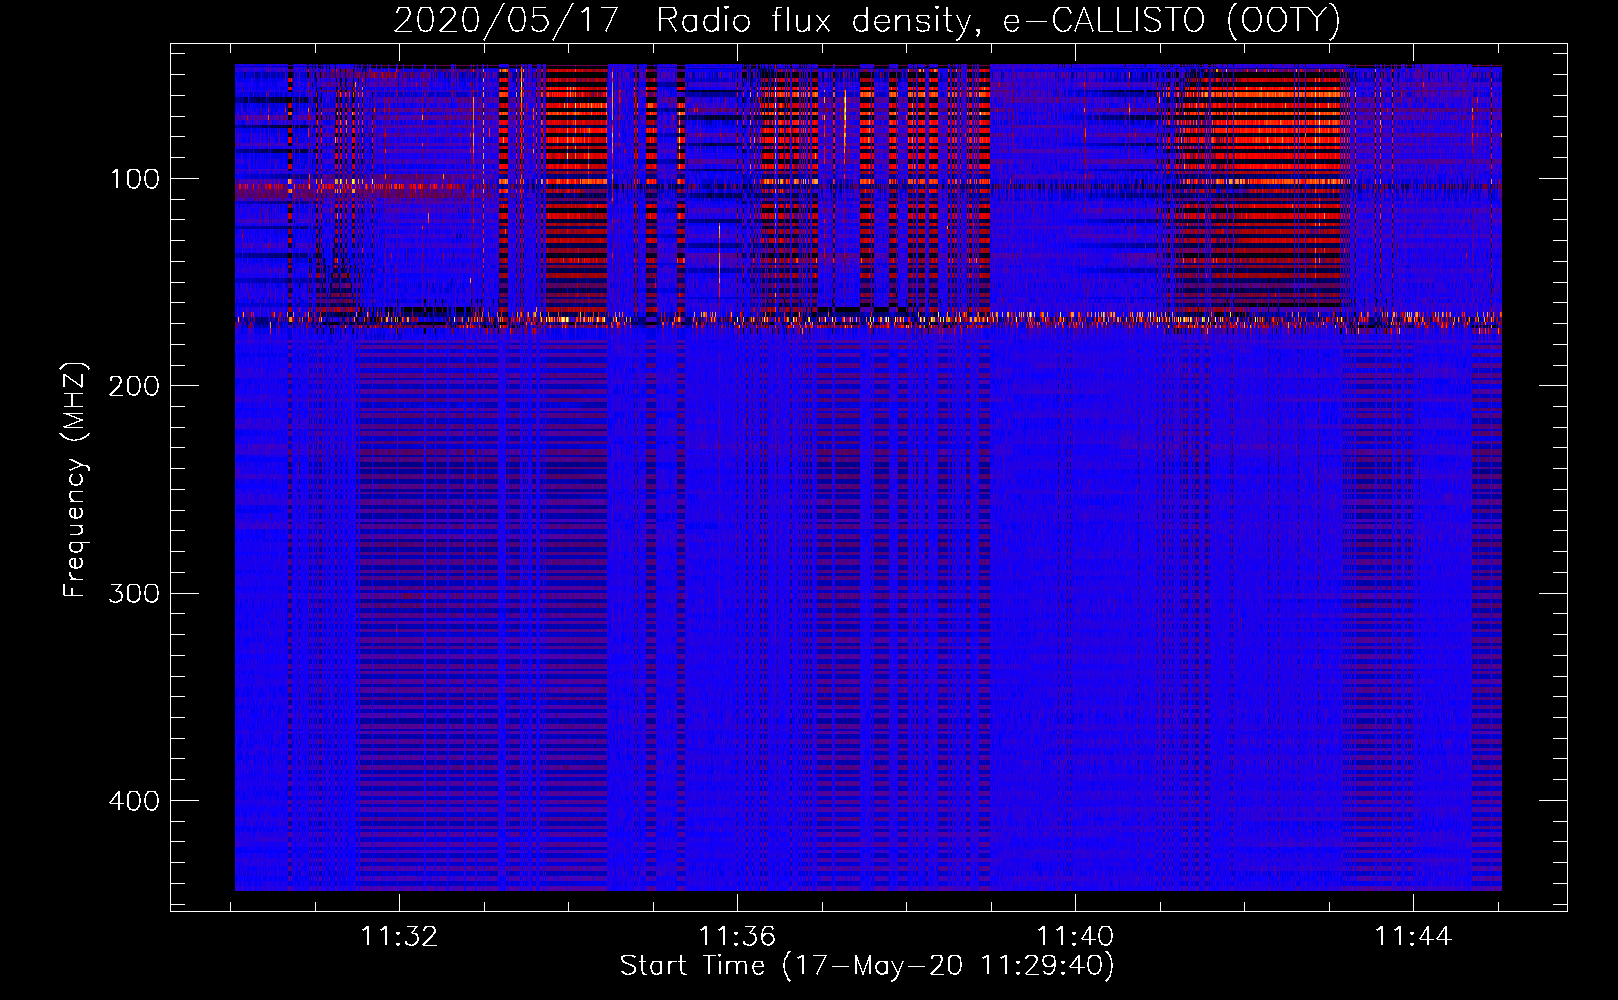Click the '400' frequency tick label

point(134,801)
